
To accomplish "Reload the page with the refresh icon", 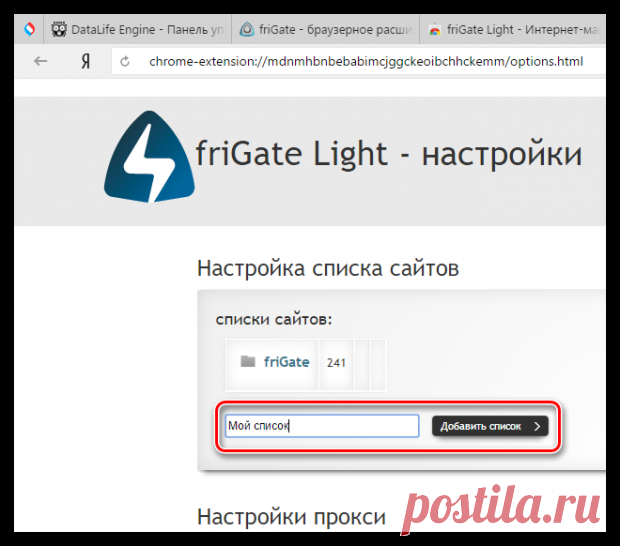I will (125, 61).
